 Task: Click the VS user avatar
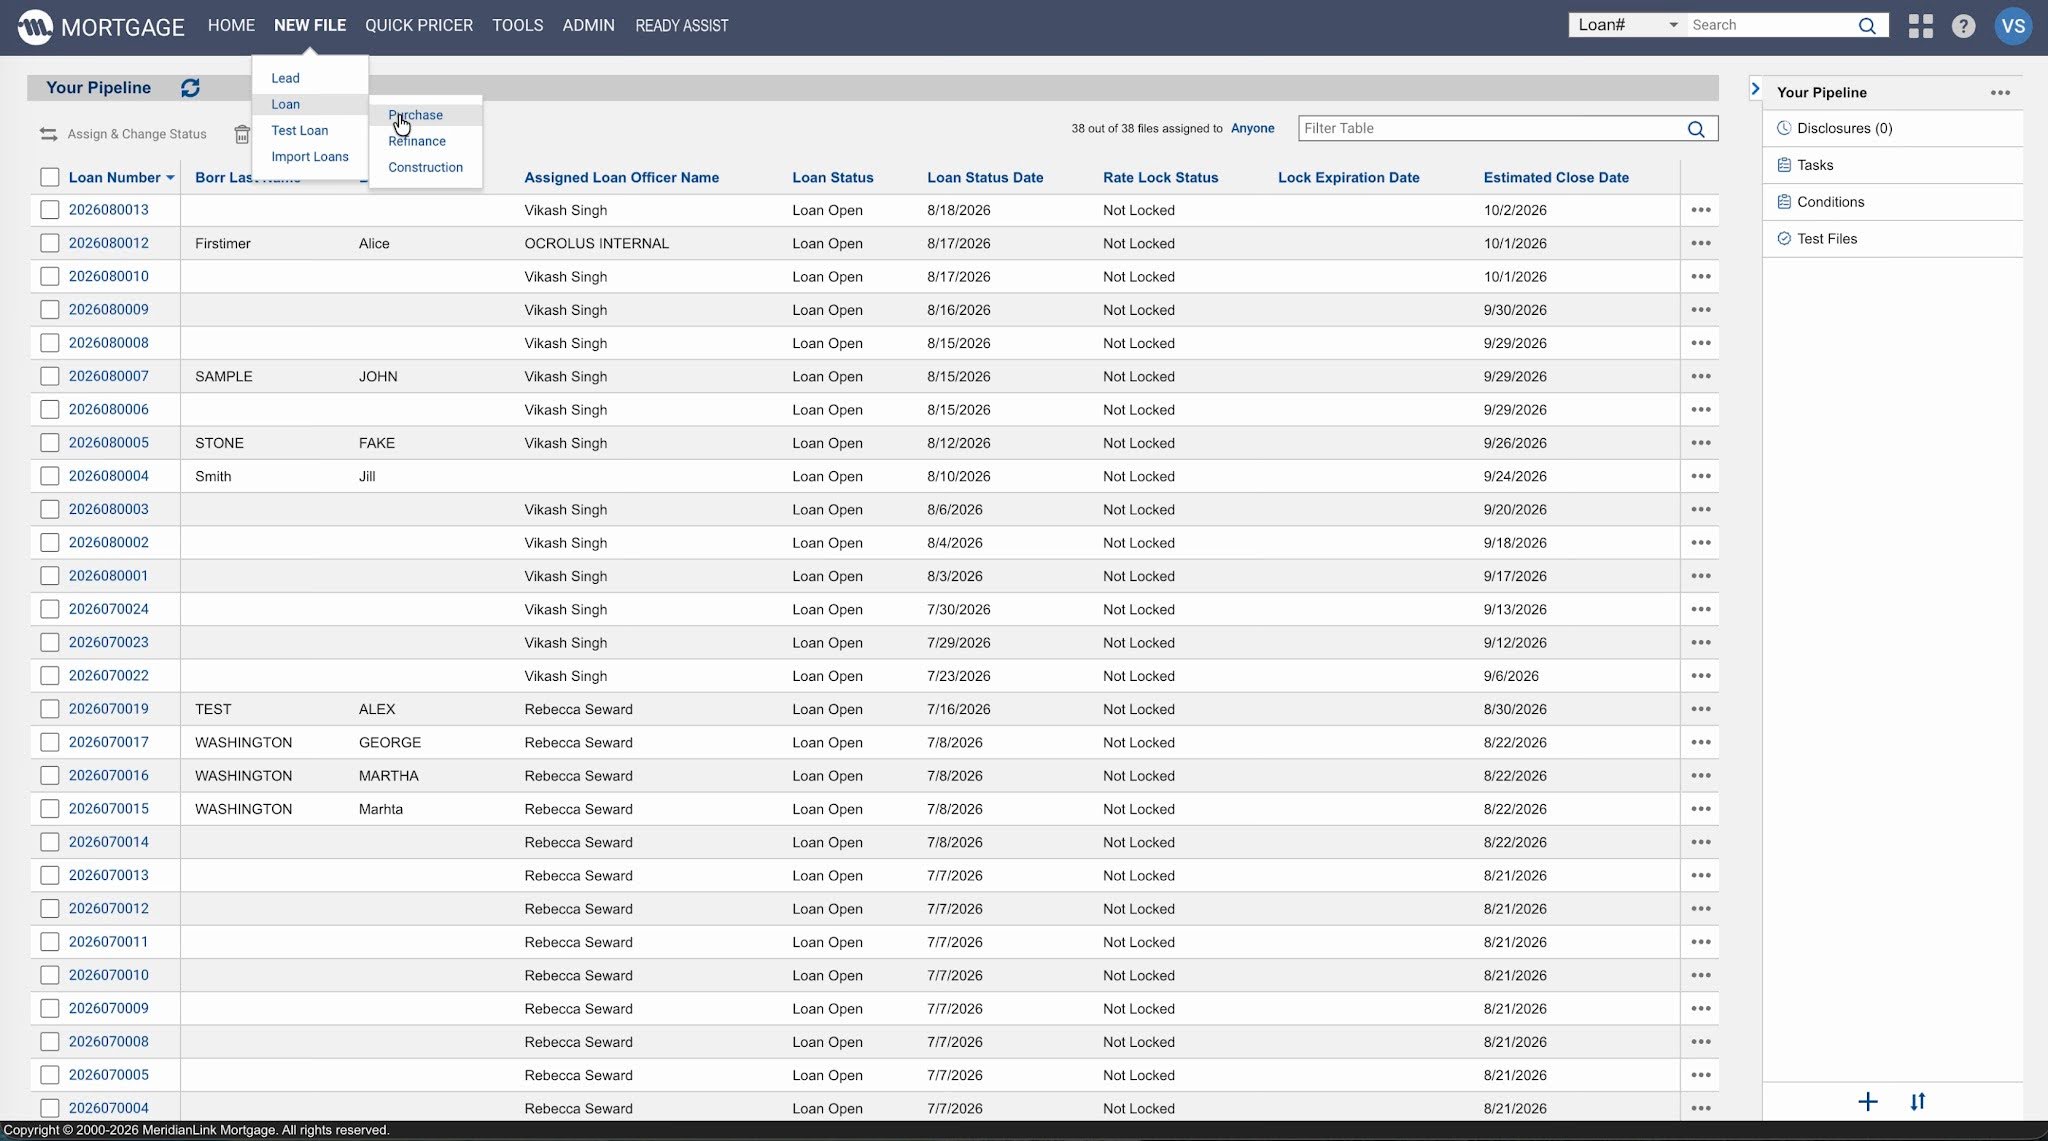point(2012,26)
